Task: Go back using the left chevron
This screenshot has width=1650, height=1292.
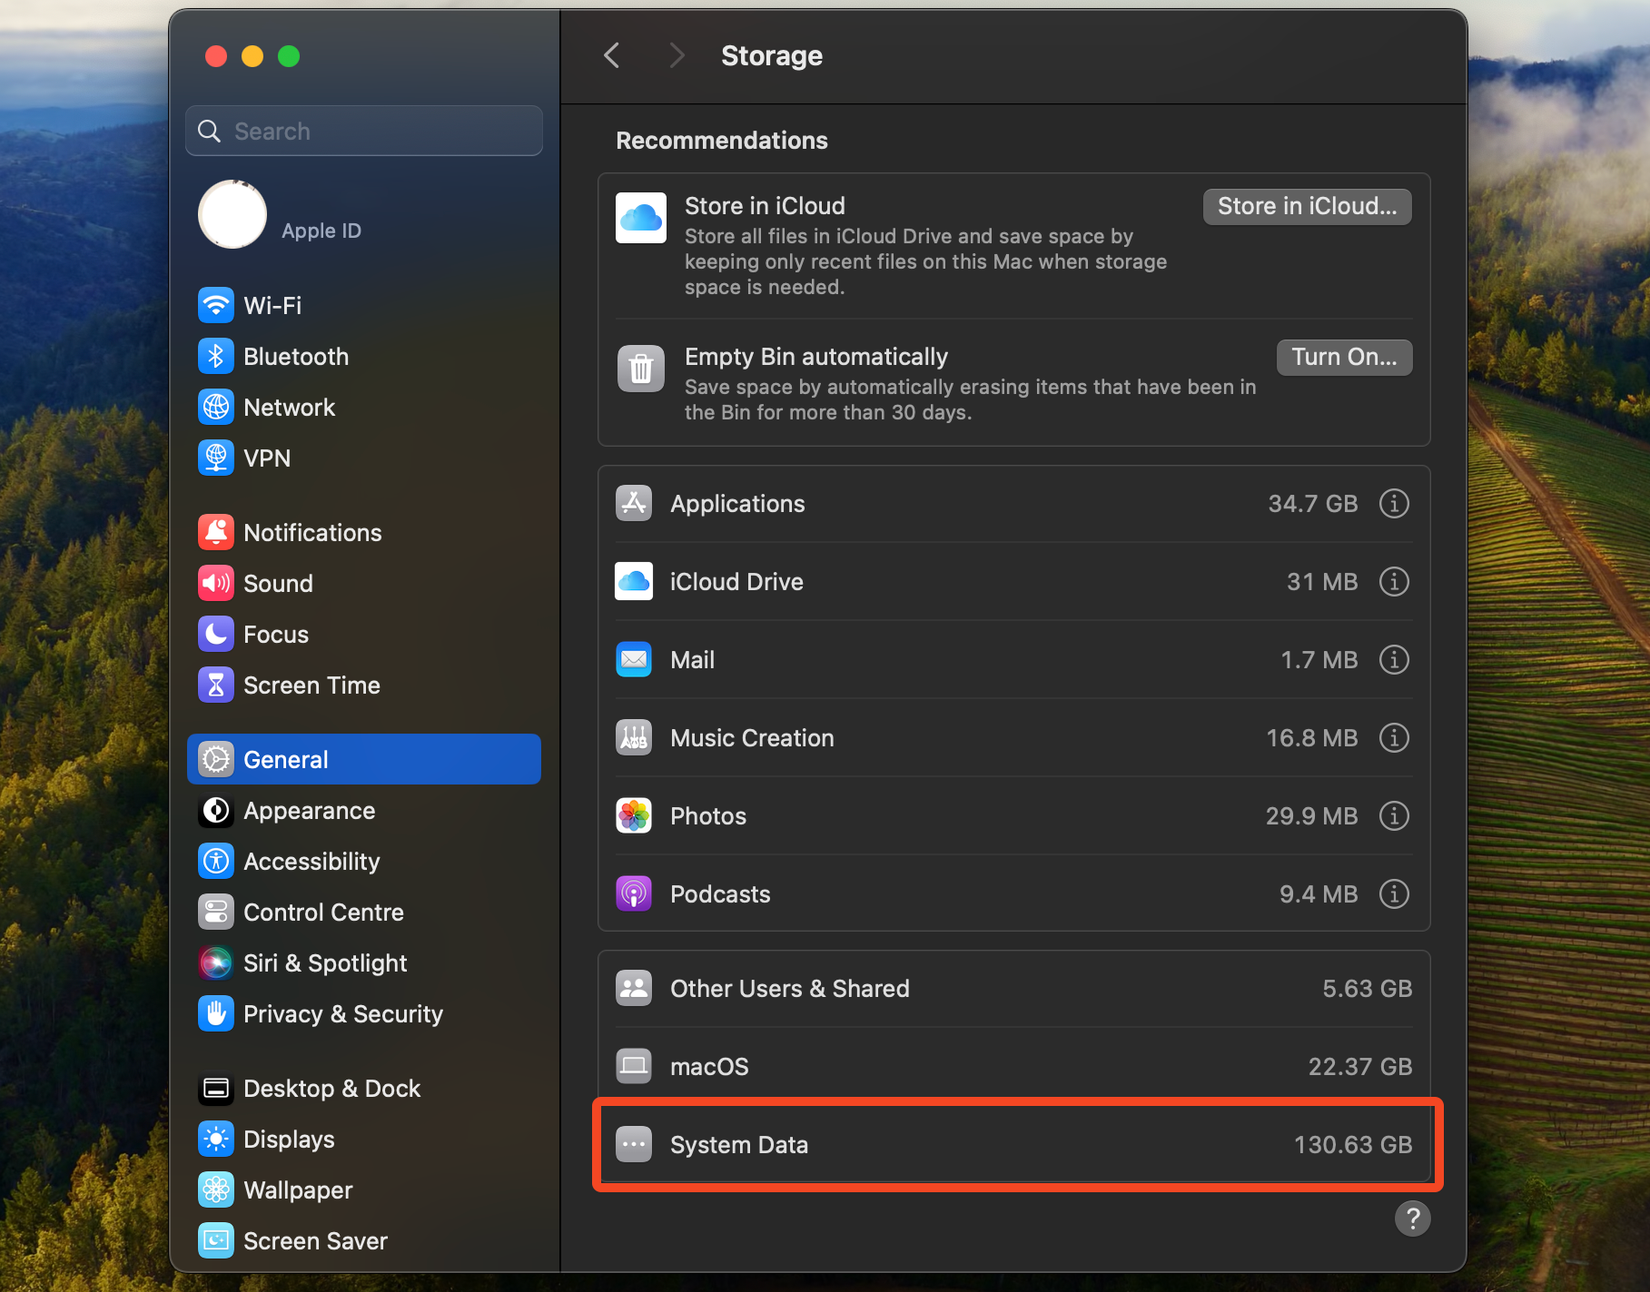Action: [x=612, y=56]
